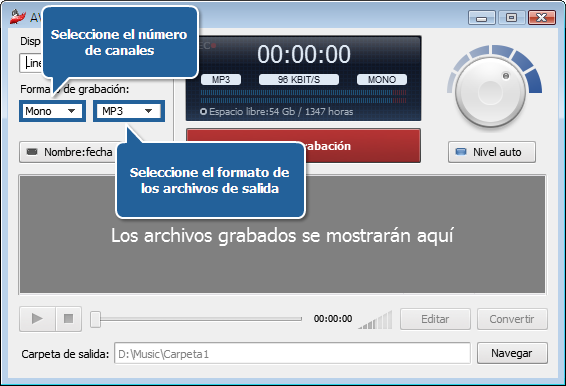The width and height of the screenshot is (566, 386).
Task: Open the MP3 format dropdown
Action: point(129,111)
